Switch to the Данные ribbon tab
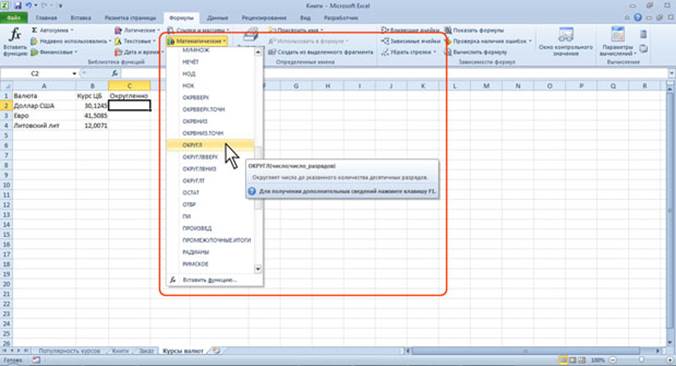 217,18
